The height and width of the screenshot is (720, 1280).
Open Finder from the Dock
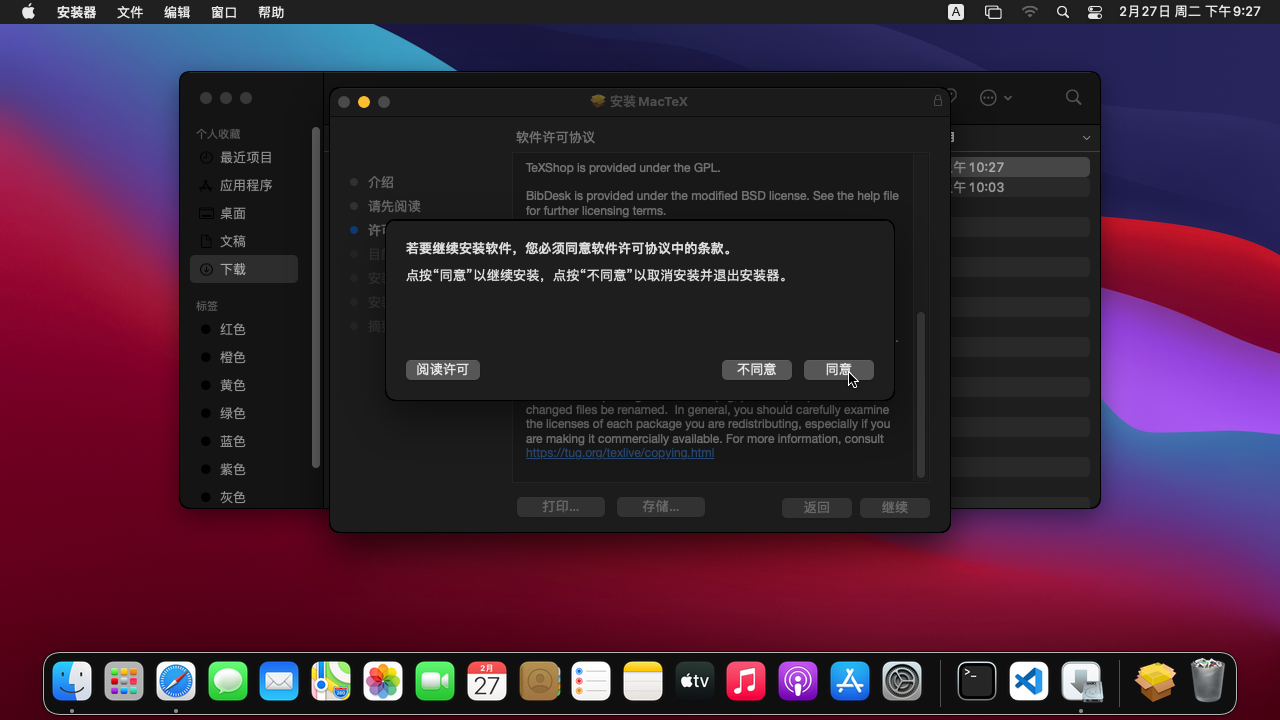[x=72, y=681]
